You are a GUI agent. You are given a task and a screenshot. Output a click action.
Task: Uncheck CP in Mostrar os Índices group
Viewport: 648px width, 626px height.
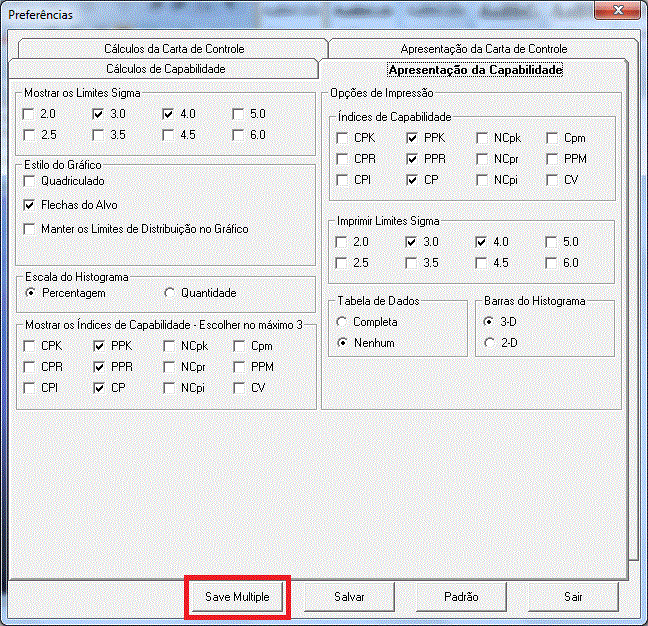point(99,388)
